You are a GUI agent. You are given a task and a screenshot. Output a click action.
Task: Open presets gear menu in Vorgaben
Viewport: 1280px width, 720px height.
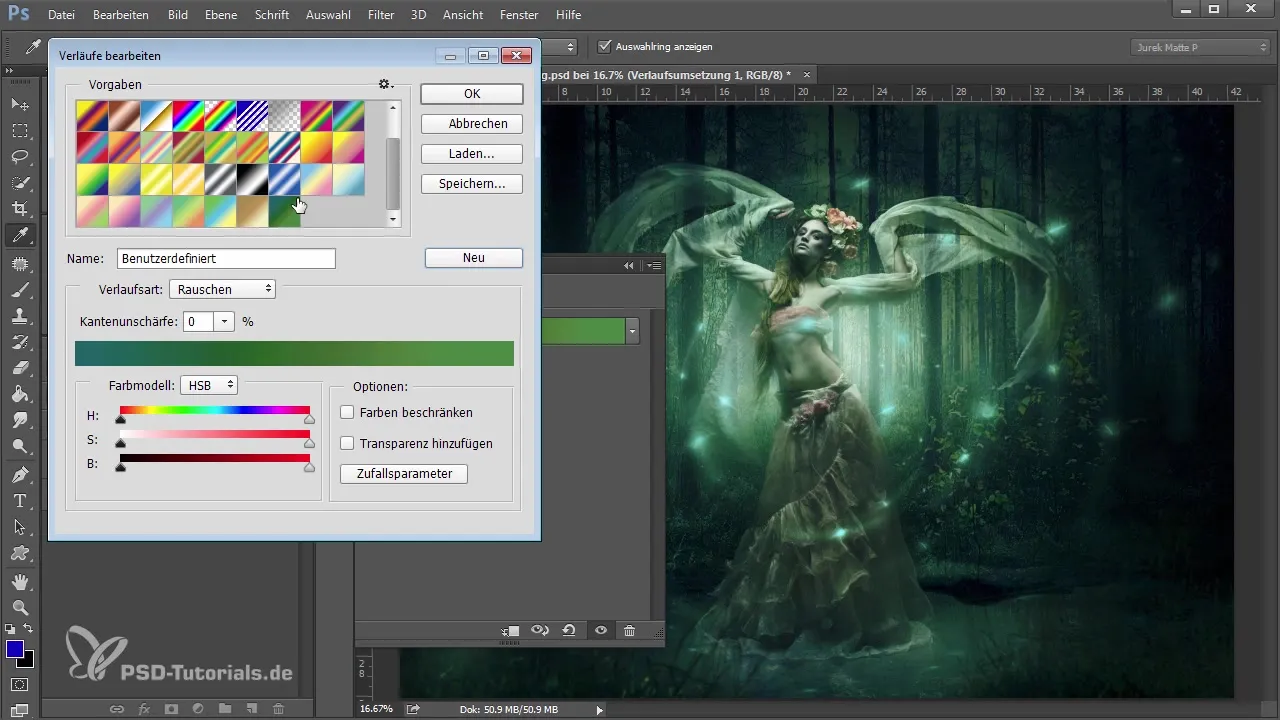[x=386, y=85]
